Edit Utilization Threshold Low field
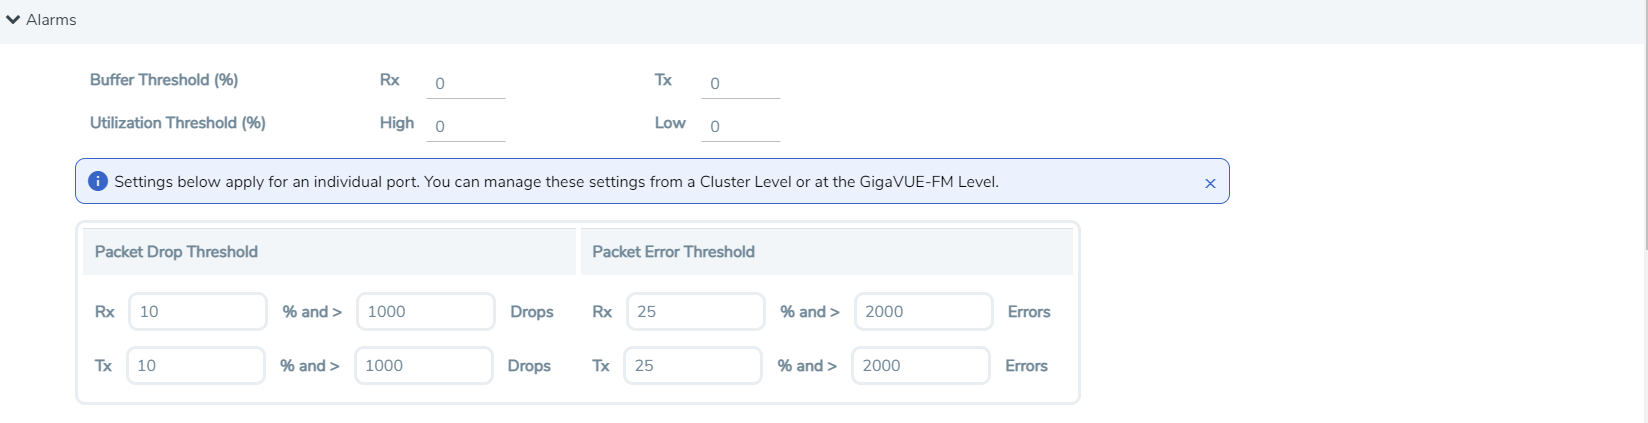Screen dimensions: 1648x423 pos(740,127)
